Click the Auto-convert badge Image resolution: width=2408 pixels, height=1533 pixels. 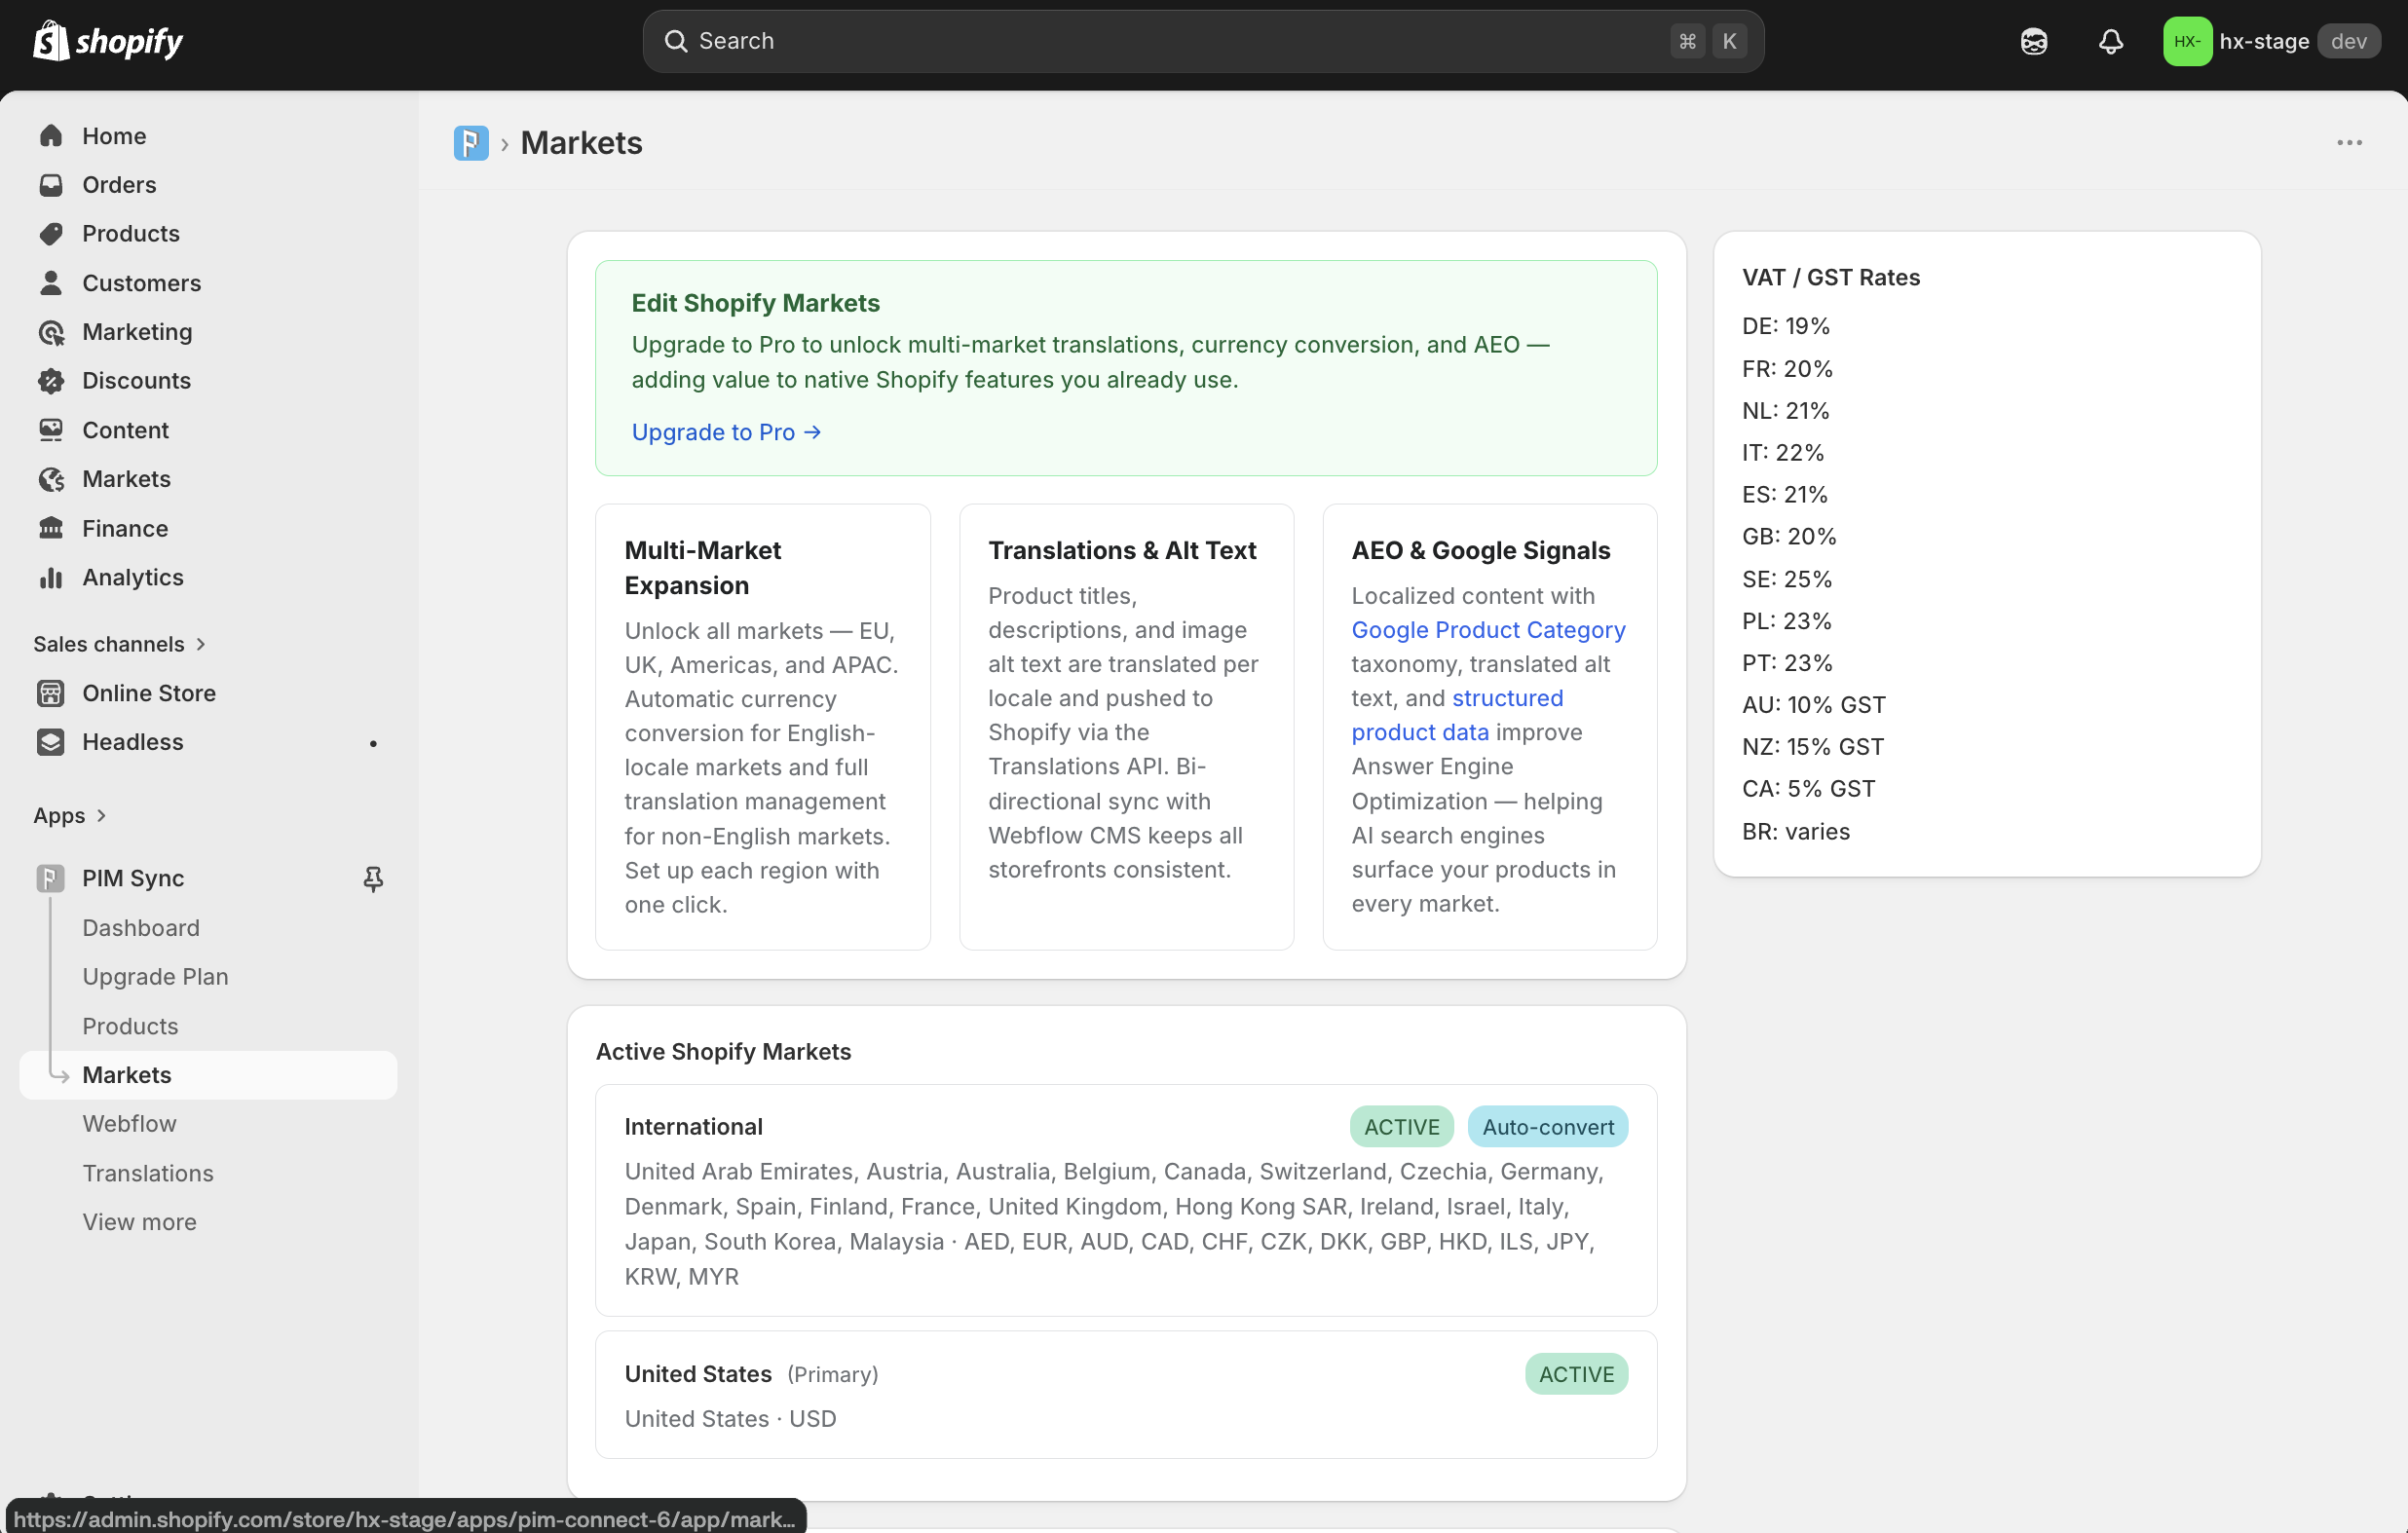tap(1548, 1127)
